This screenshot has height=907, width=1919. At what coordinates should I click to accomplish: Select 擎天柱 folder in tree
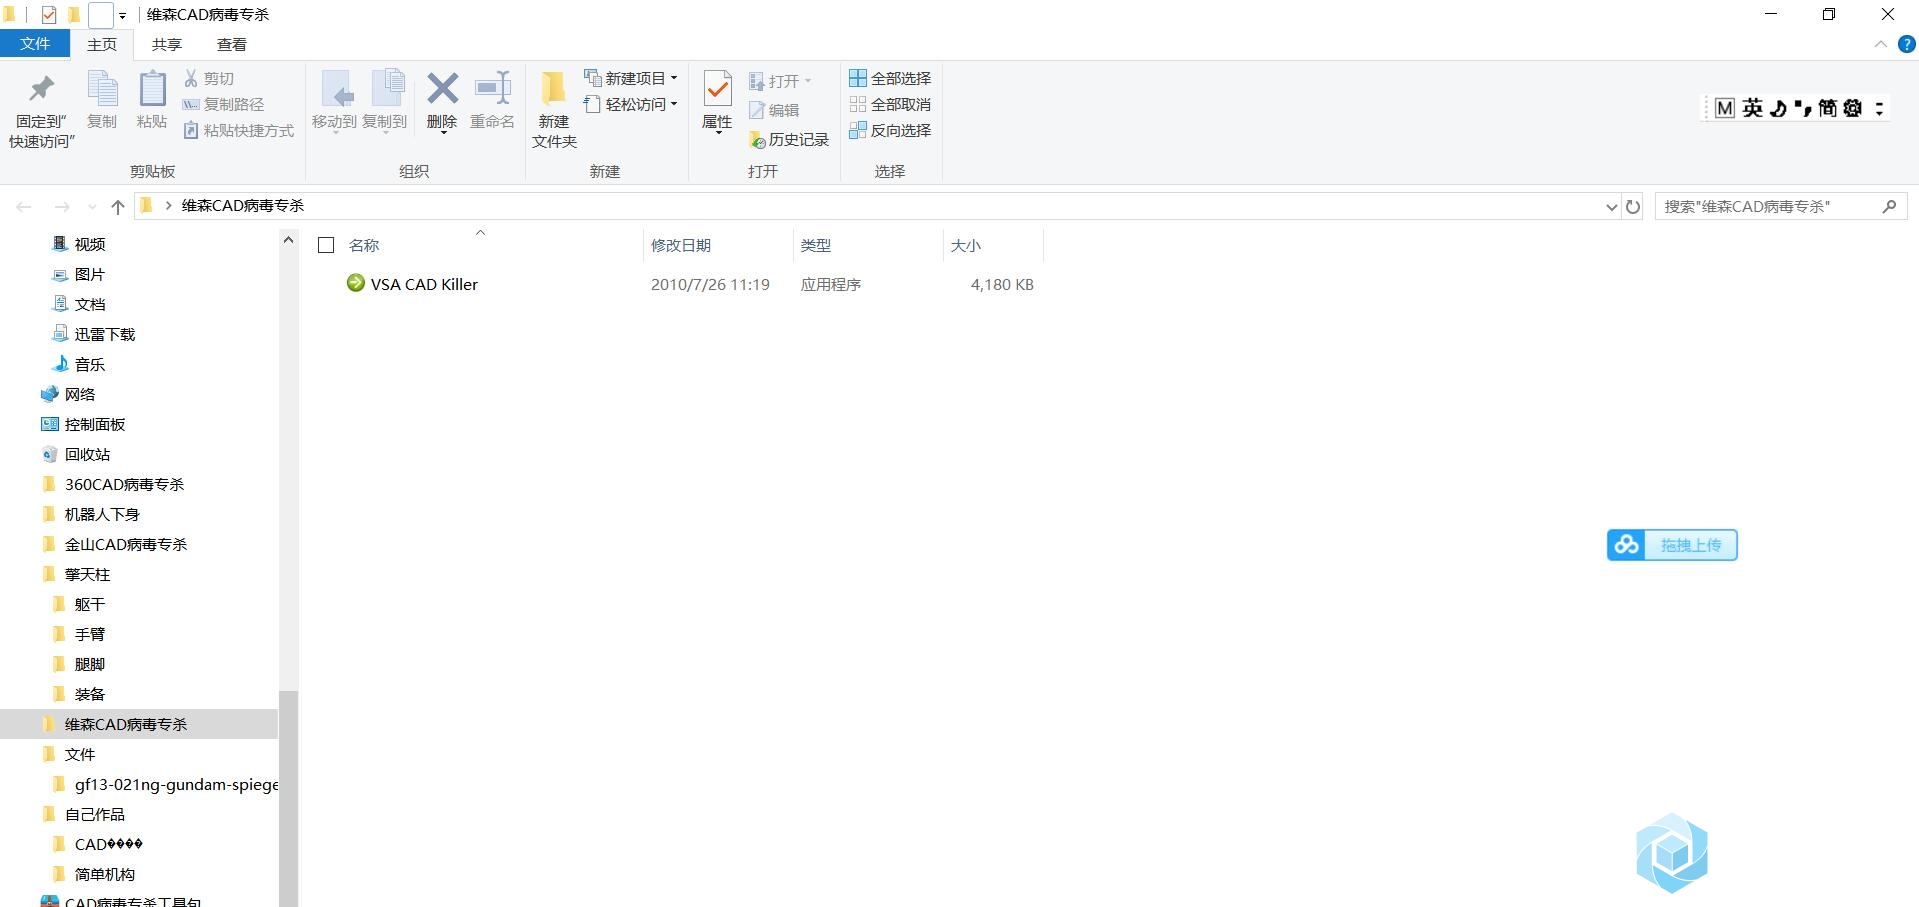(87, 574)
